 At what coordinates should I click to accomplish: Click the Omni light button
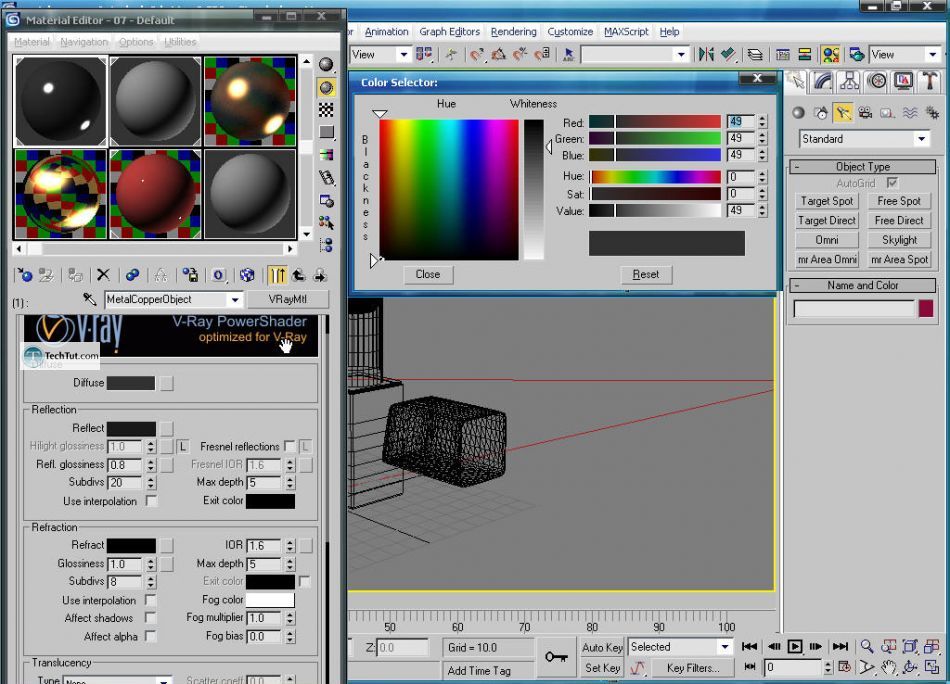tap(827, 240)
